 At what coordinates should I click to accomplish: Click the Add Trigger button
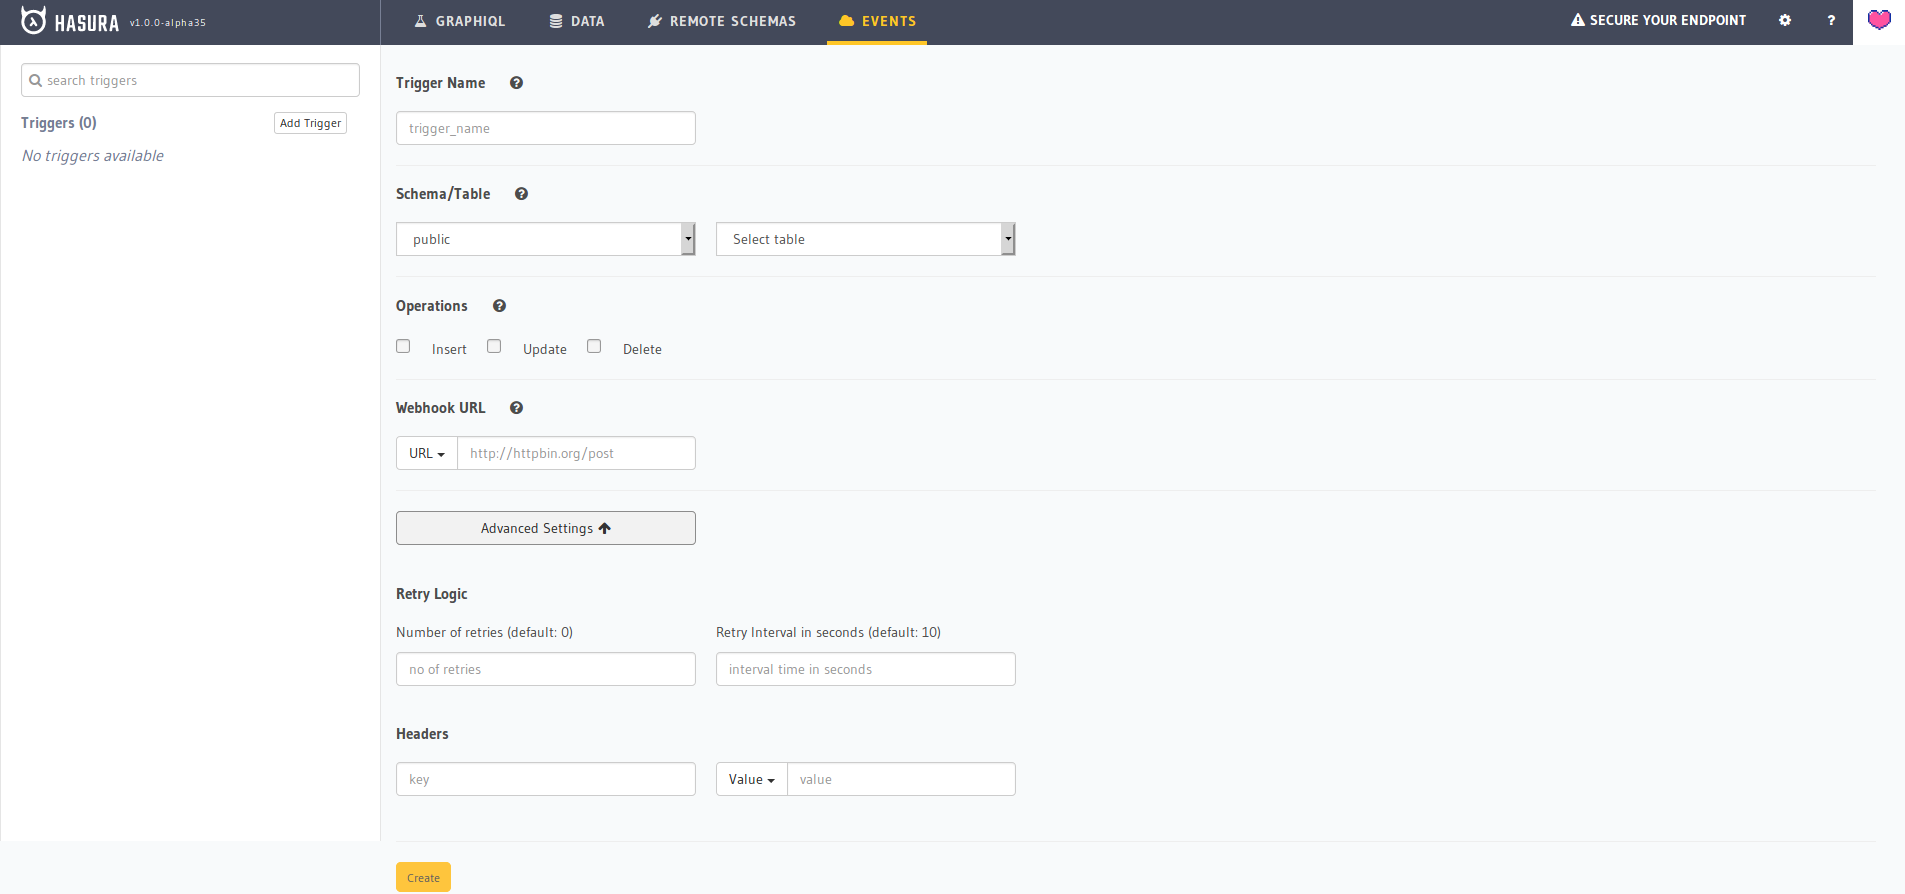[310, 123]
